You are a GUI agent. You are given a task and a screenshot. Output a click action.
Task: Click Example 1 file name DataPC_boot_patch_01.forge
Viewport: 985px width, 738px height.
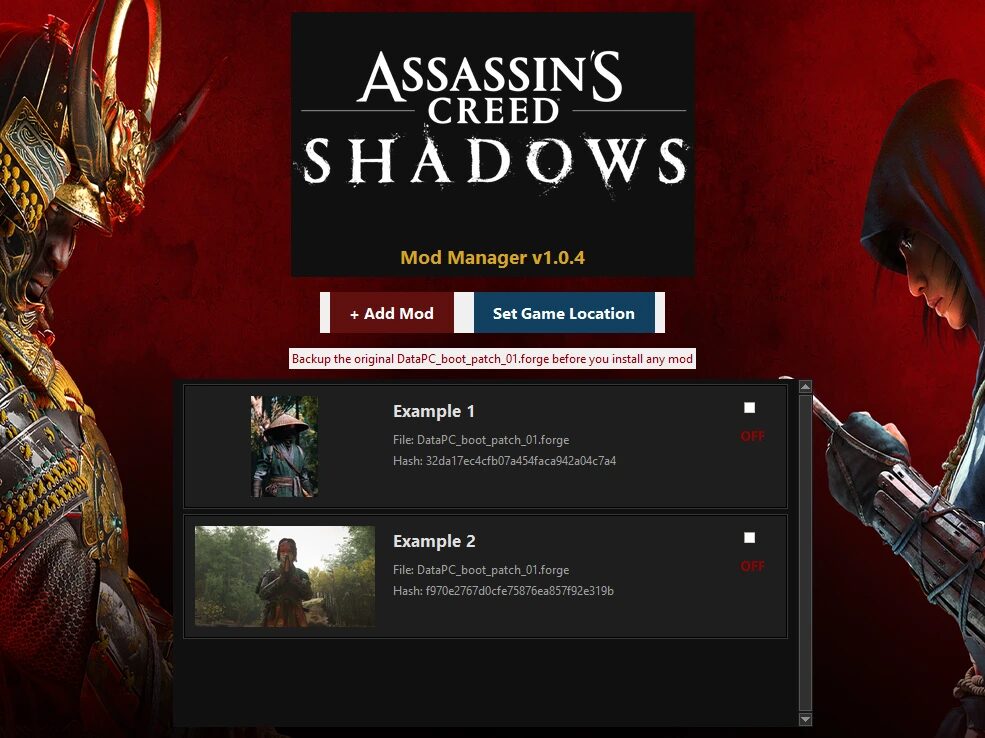pyautogui.click(x=493, y=440)
